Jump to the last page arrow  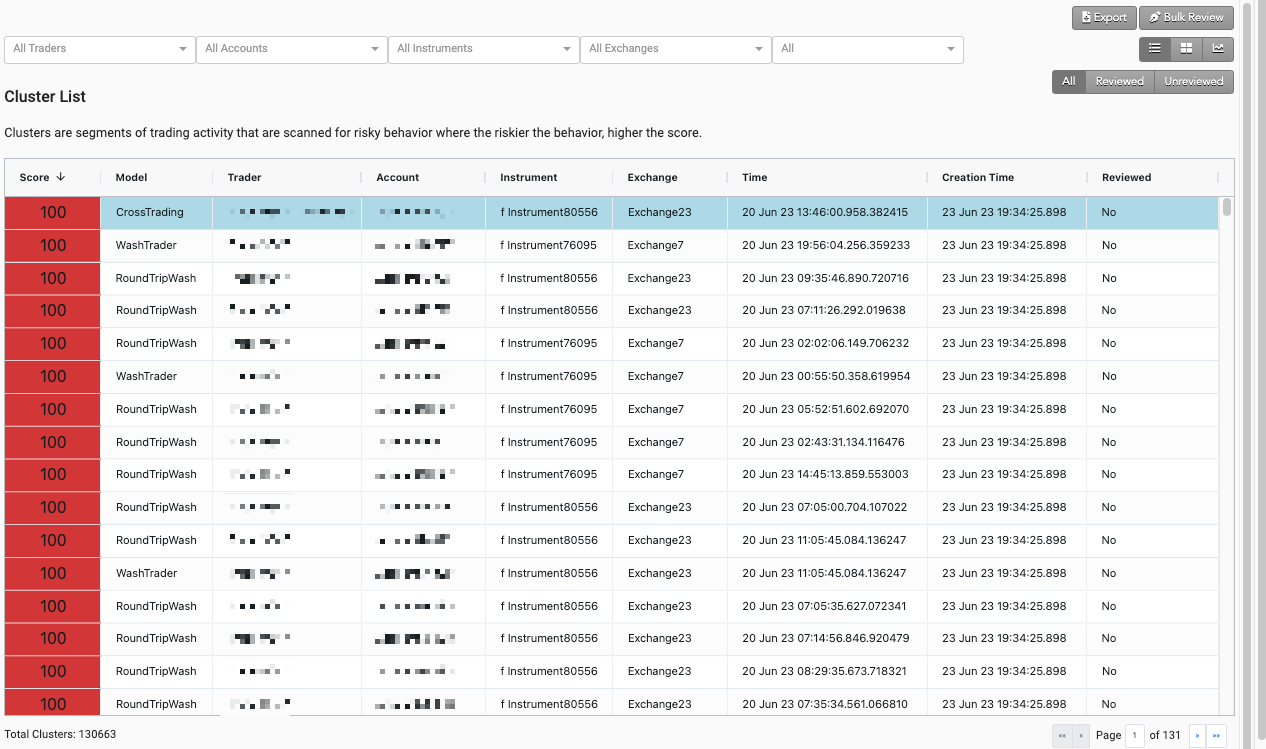(x=1217, y=736)
